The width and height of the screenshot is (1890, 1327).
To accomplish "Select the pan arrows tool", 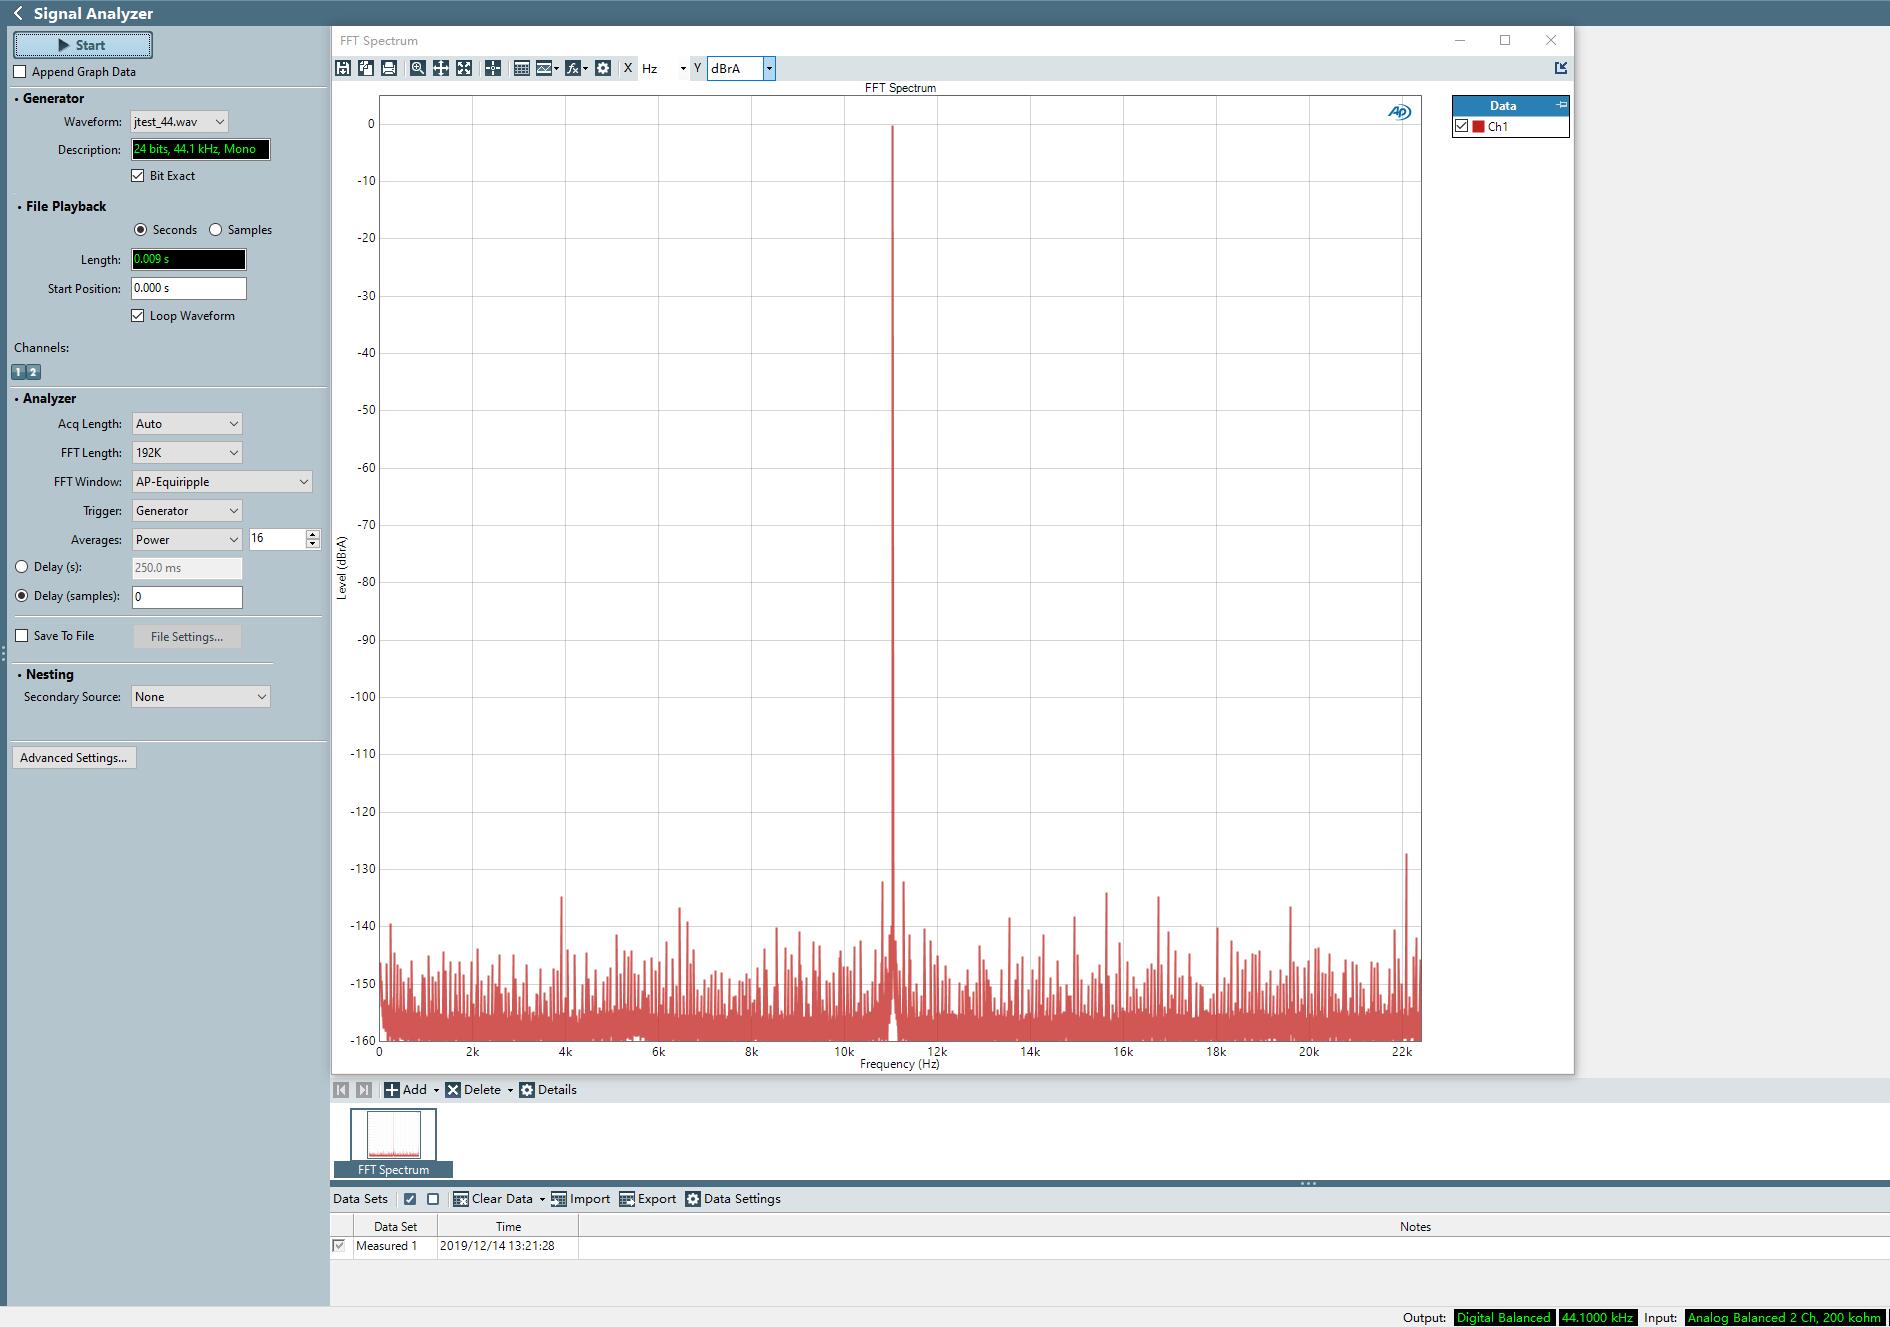I will click(440, 68).
